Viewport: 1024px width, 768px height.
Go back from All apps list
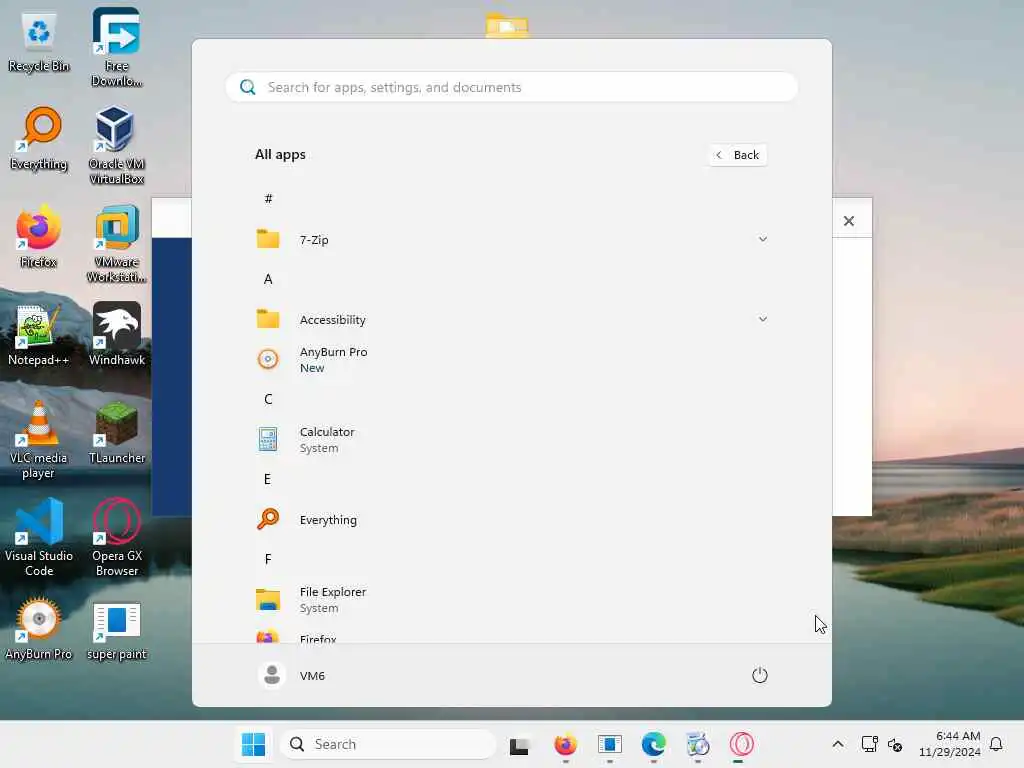click(x=738, y=155)
